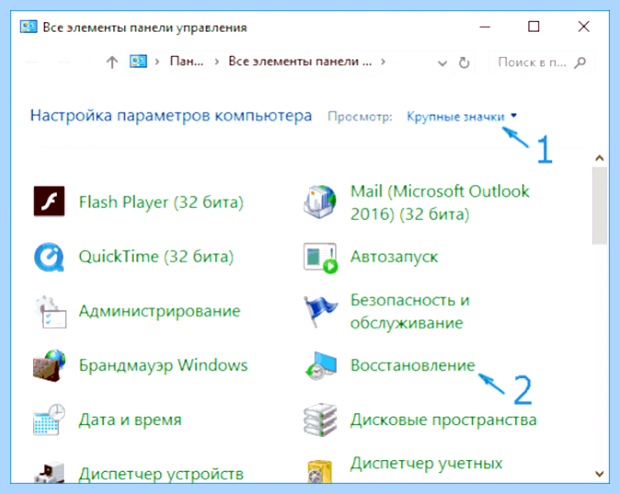This screenshot has height=494, width=620.
Task: Click the window title bar Control Panel icon
Action: point(28,27)
